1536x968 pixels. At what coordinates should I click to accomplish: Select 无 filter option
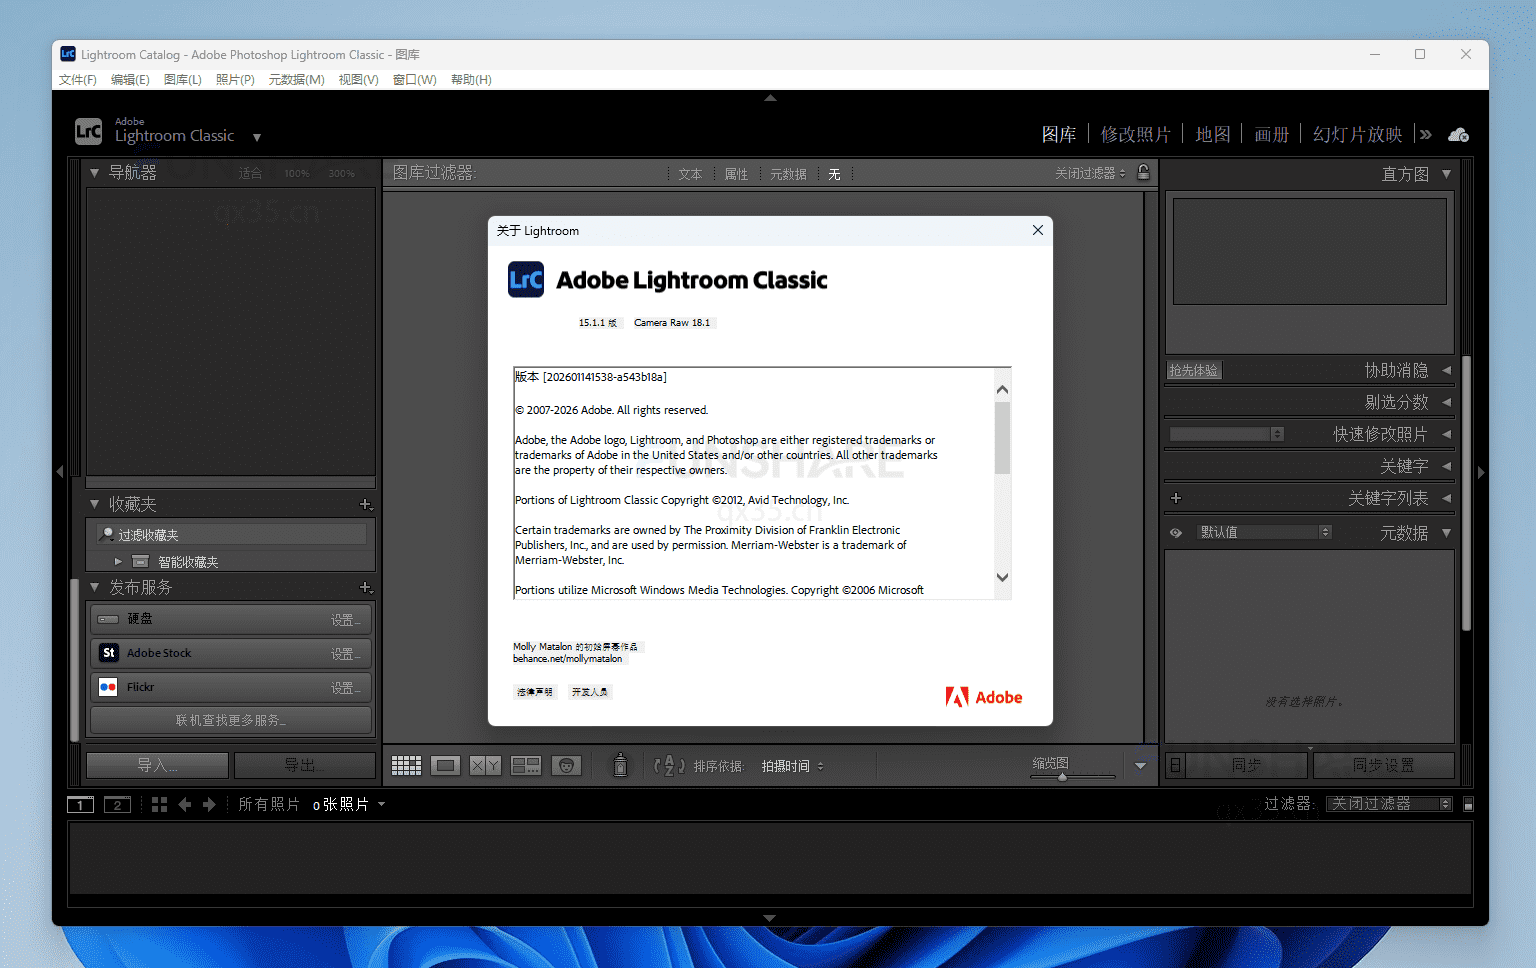[834, 174]
